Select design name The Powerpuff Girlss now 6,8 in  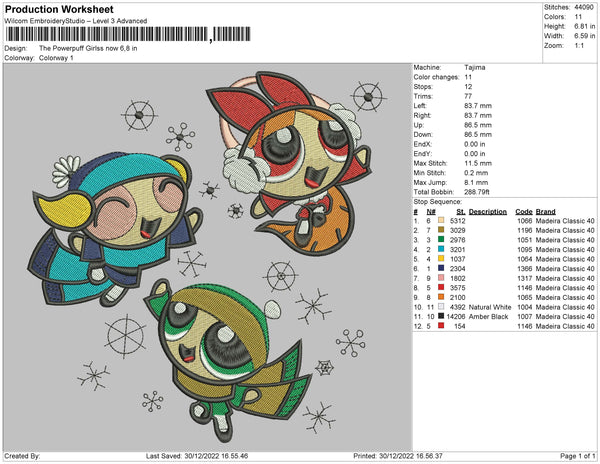[x=88, y=49]
